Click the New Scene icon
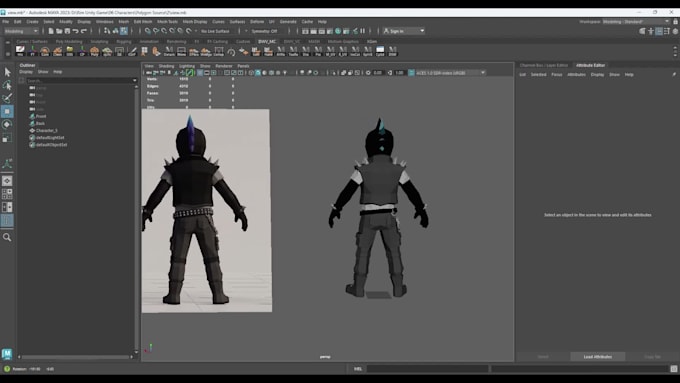Screen dimensions: 680x383 pos(51,31)
